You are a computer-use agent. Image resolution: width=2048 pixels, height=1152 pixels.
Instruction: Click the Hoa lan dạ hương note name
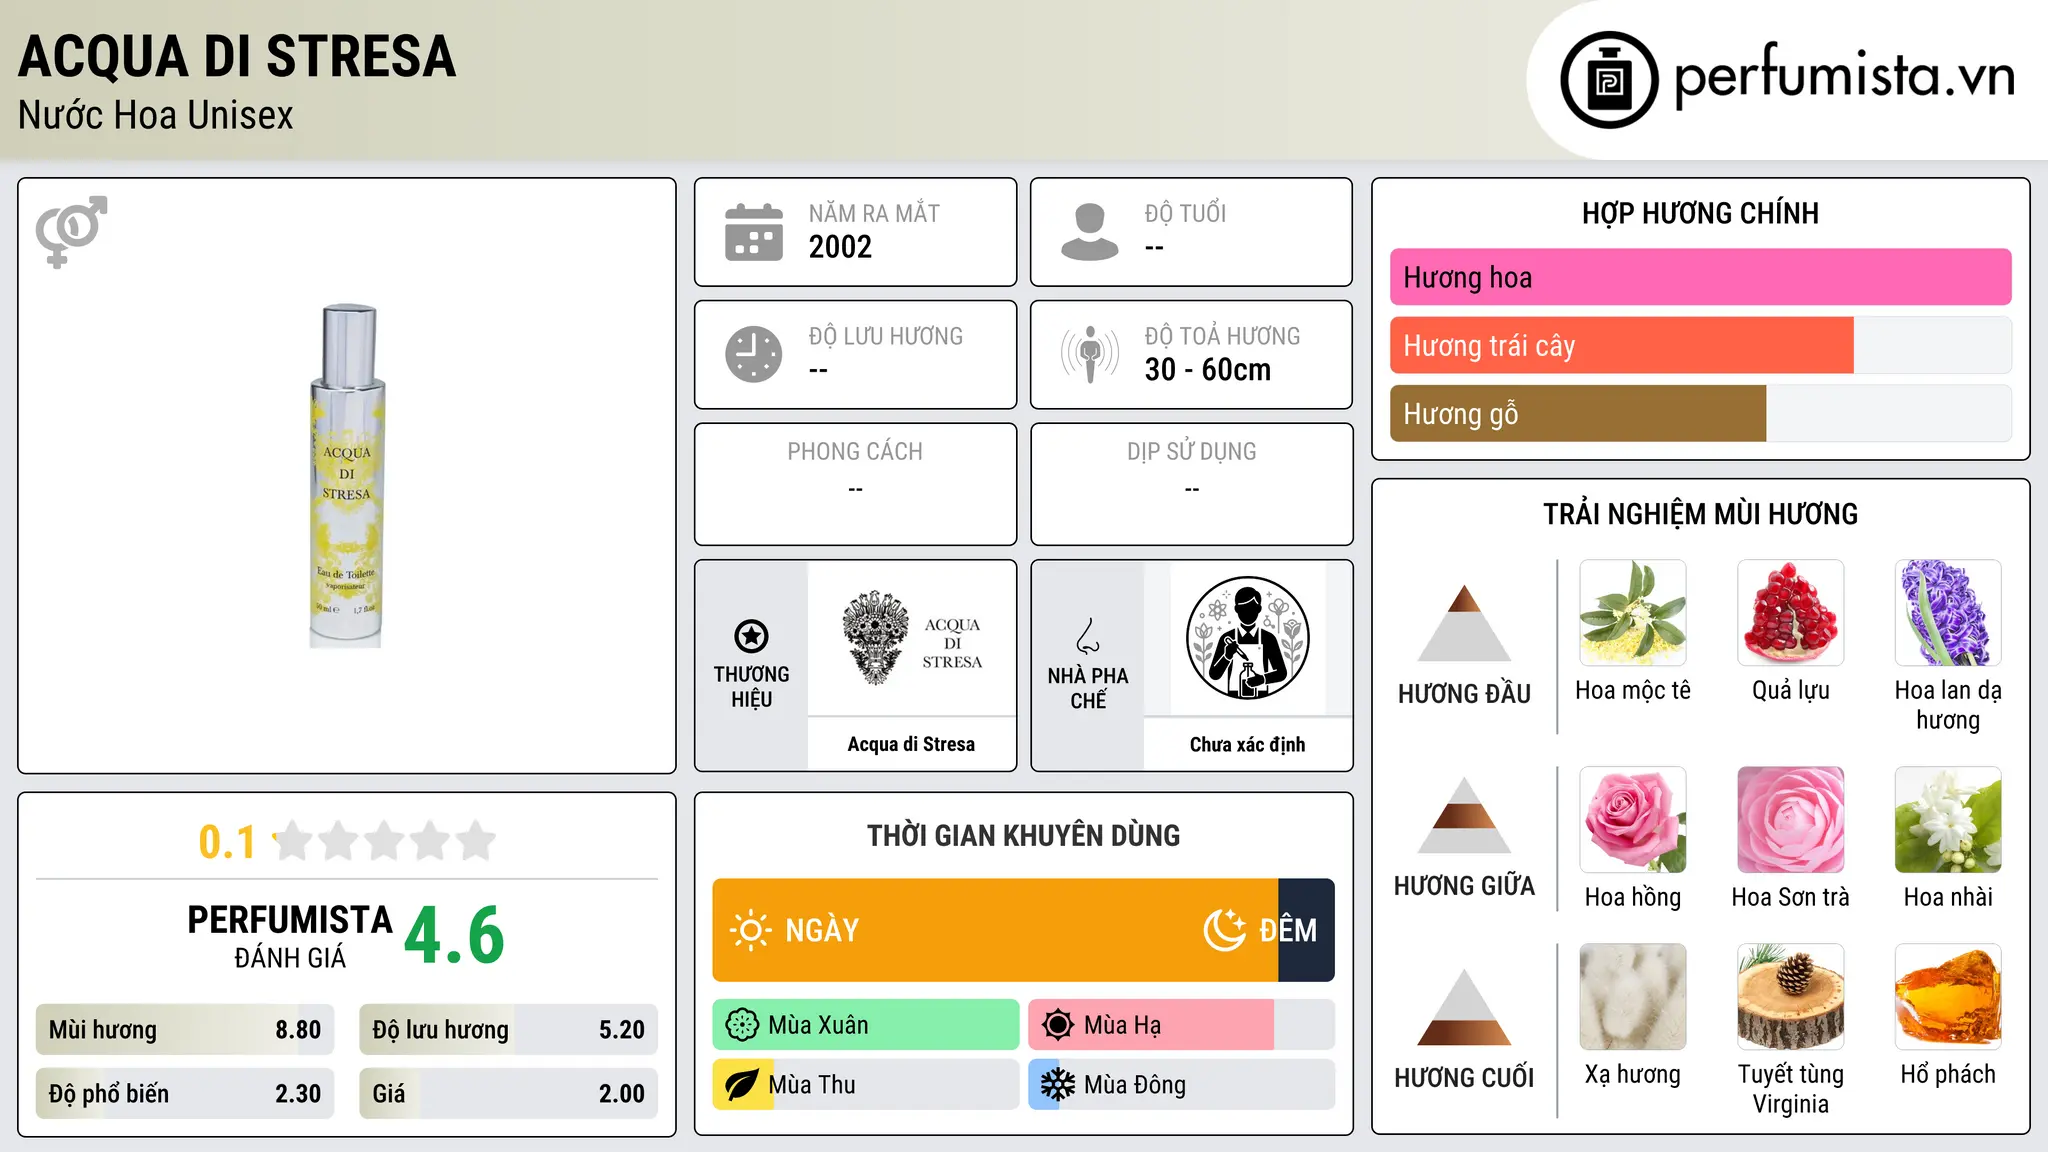coord(1948,705)
